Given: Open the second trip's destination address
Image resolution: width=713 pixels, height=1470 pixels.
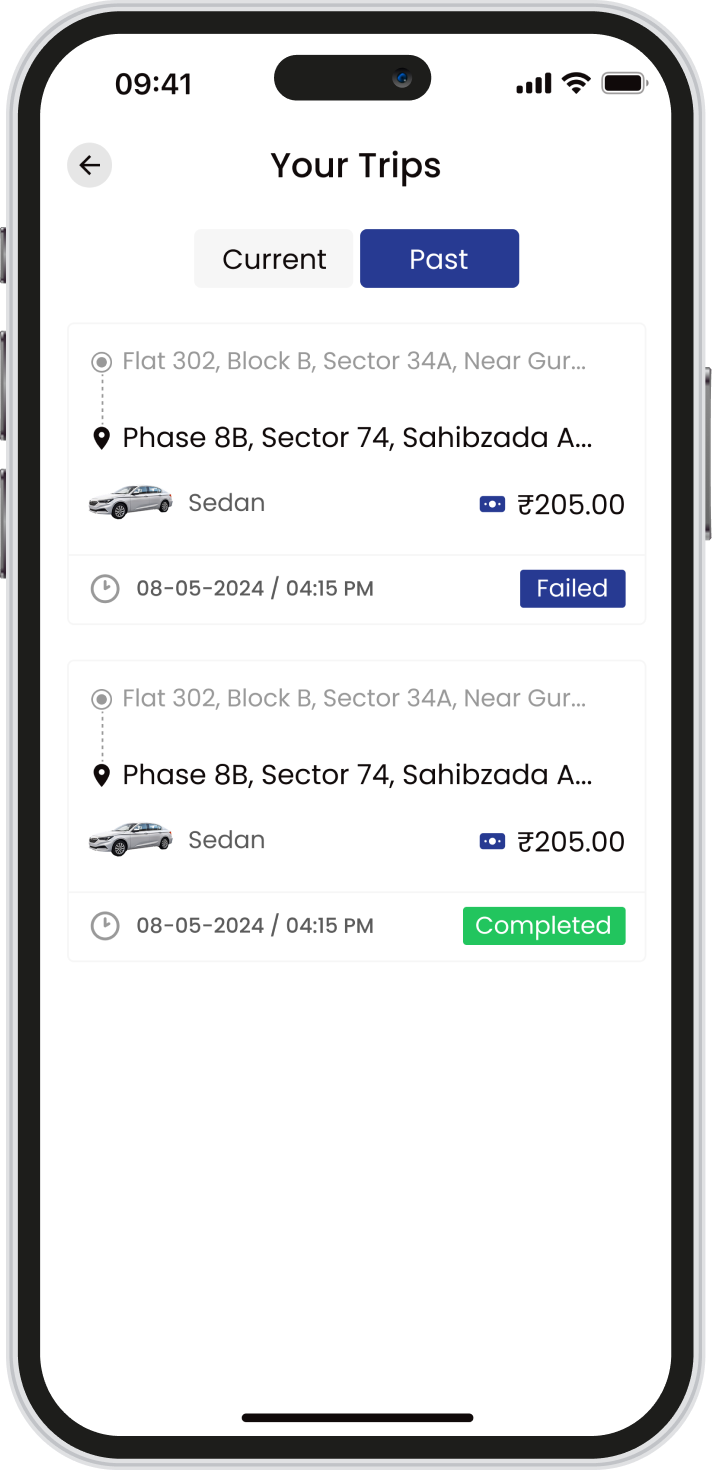Looking at the screenshot, I should [x=357, y=775].
